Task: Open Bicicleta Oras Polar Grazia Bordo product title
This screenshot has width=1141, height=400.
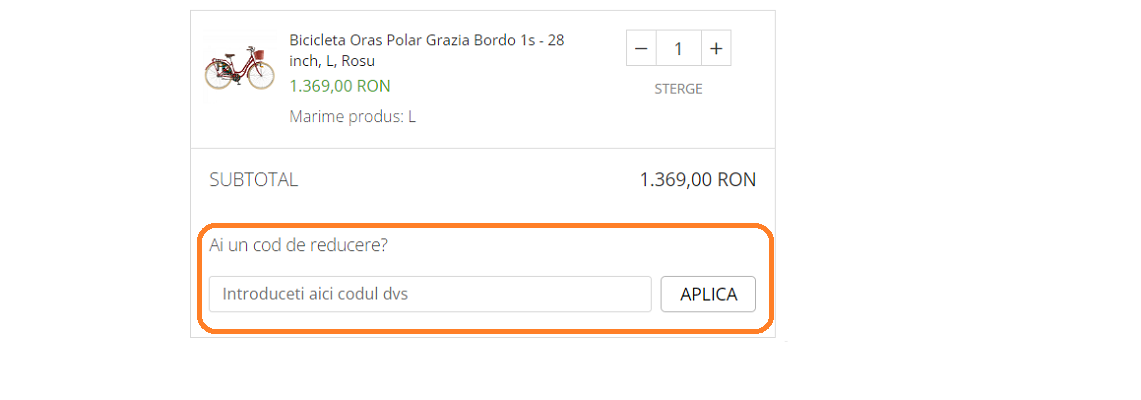Action: point(426,40)
